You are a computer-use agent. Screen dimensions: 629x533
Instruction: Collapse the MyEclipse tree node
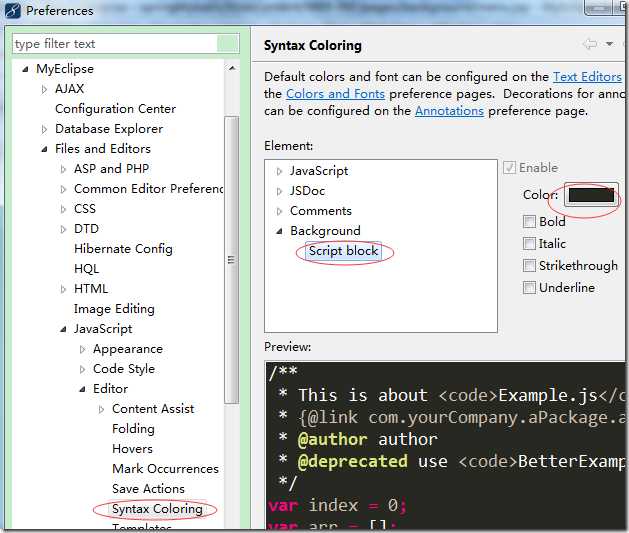(x=26, y=69)
